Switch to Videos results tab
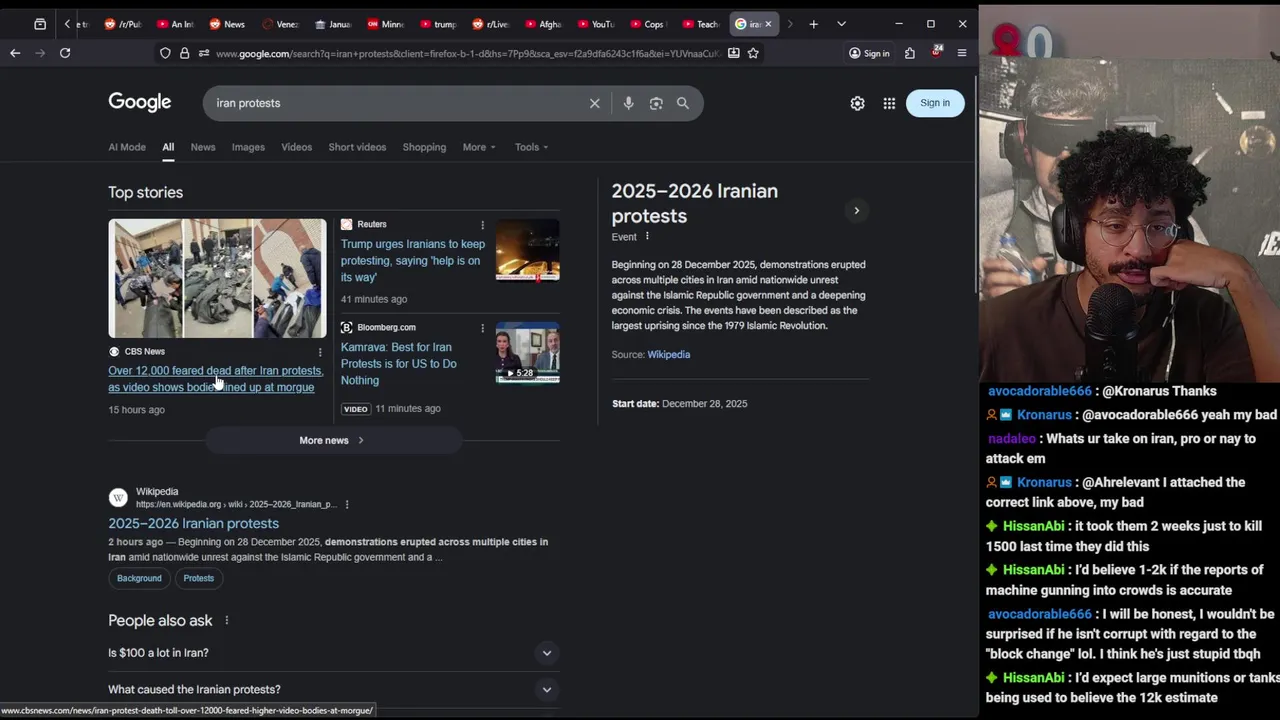This screenshot has height=720, width=1280. (296, 147)
